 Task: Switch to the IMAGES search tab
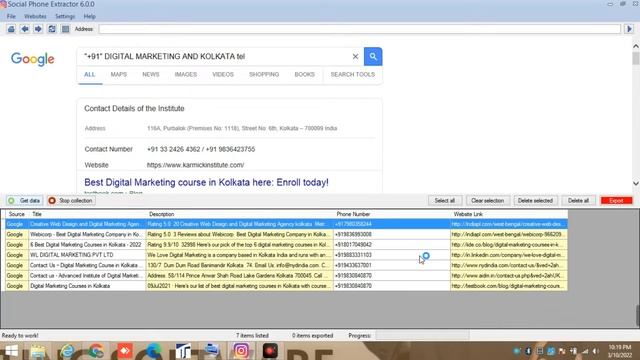click(x=186, y=74)
